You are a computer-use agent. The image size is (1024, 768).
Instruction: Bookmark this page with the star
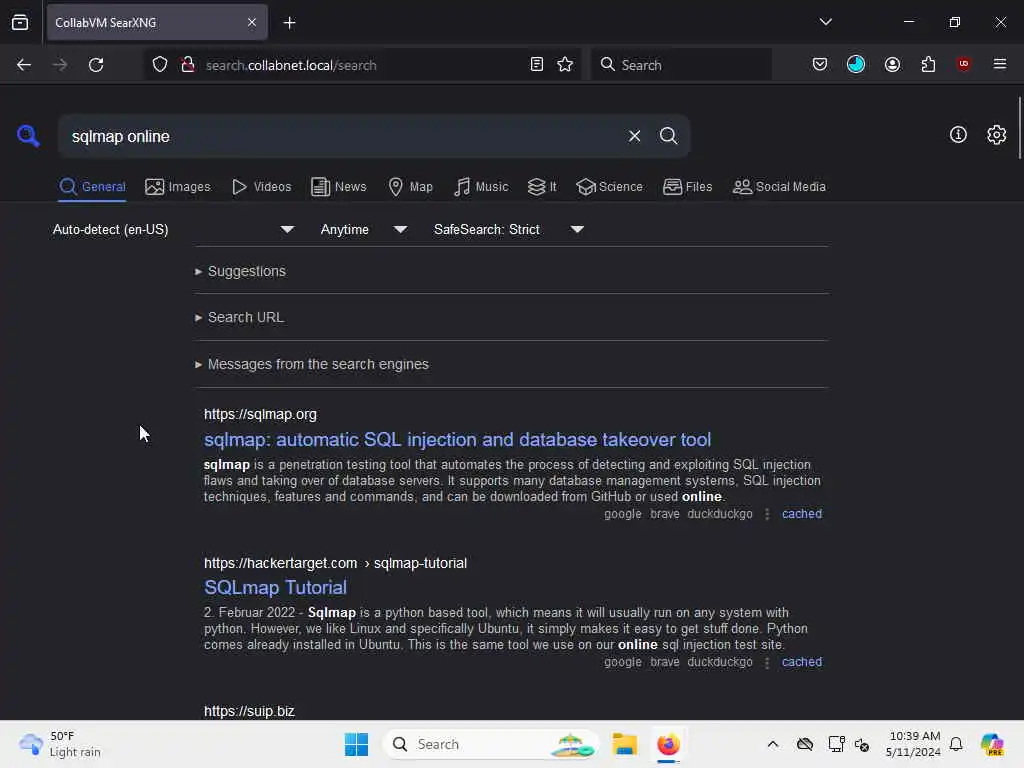tap(565, 65)
